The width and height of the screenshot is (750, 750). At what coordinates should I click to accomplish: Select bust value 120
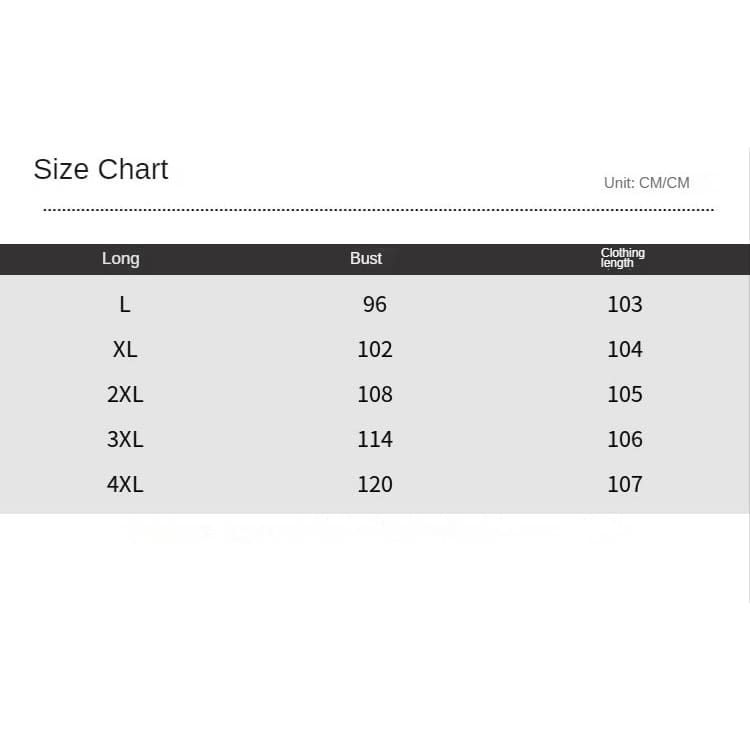[x=375, y=484]
